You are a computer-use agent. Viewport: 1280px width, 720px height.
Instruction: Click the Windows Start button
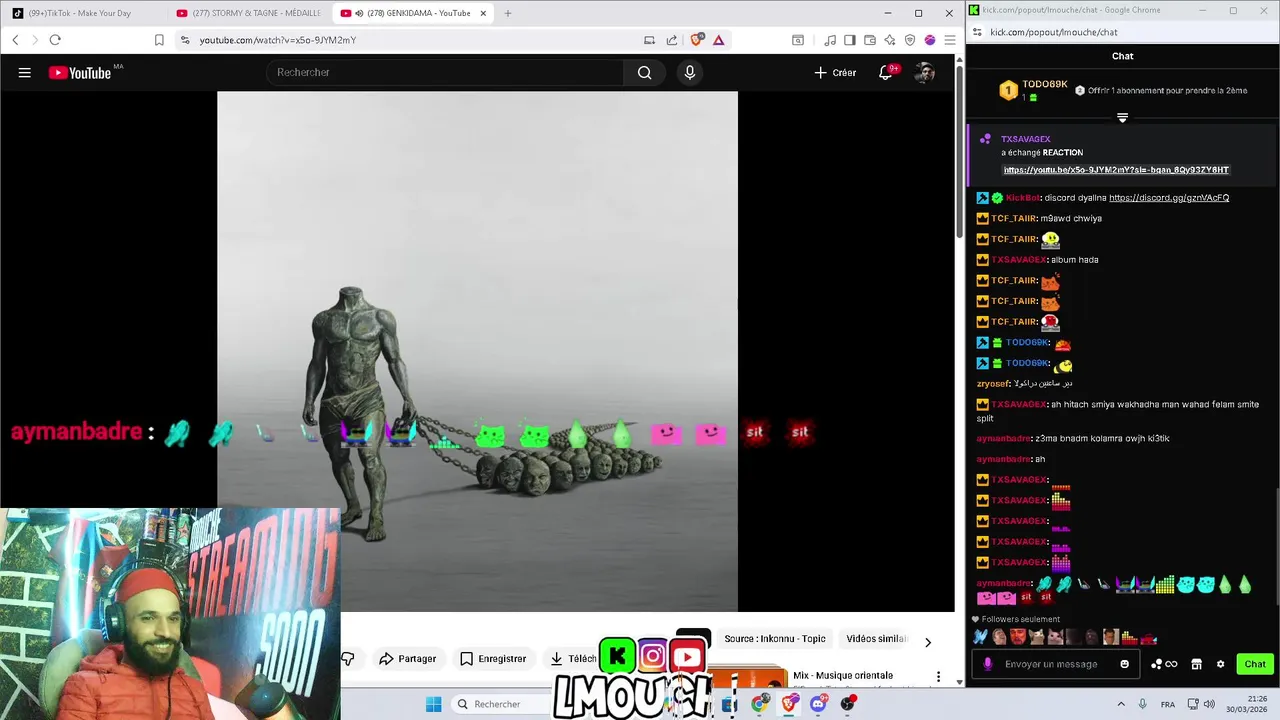click(433, 704)
